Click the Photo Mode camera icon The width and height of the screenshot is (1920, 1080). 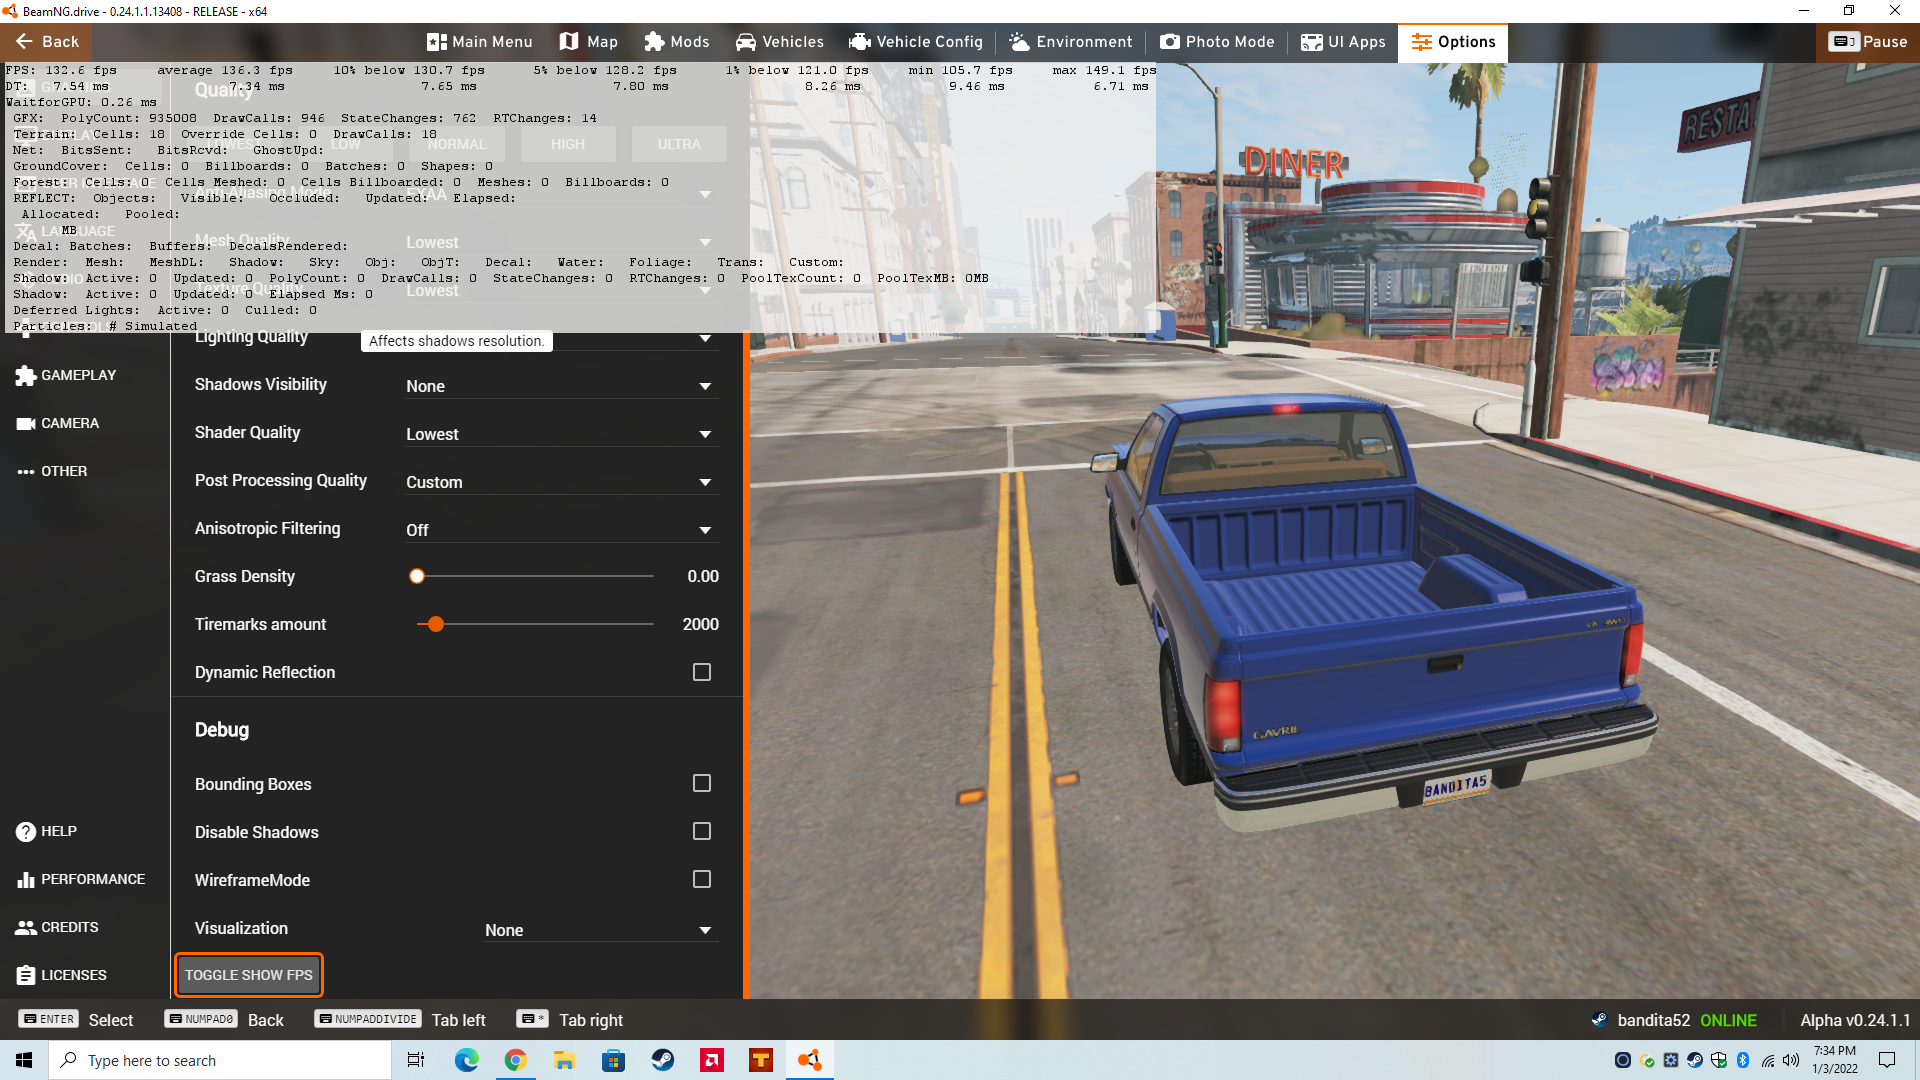(1169, 42)
